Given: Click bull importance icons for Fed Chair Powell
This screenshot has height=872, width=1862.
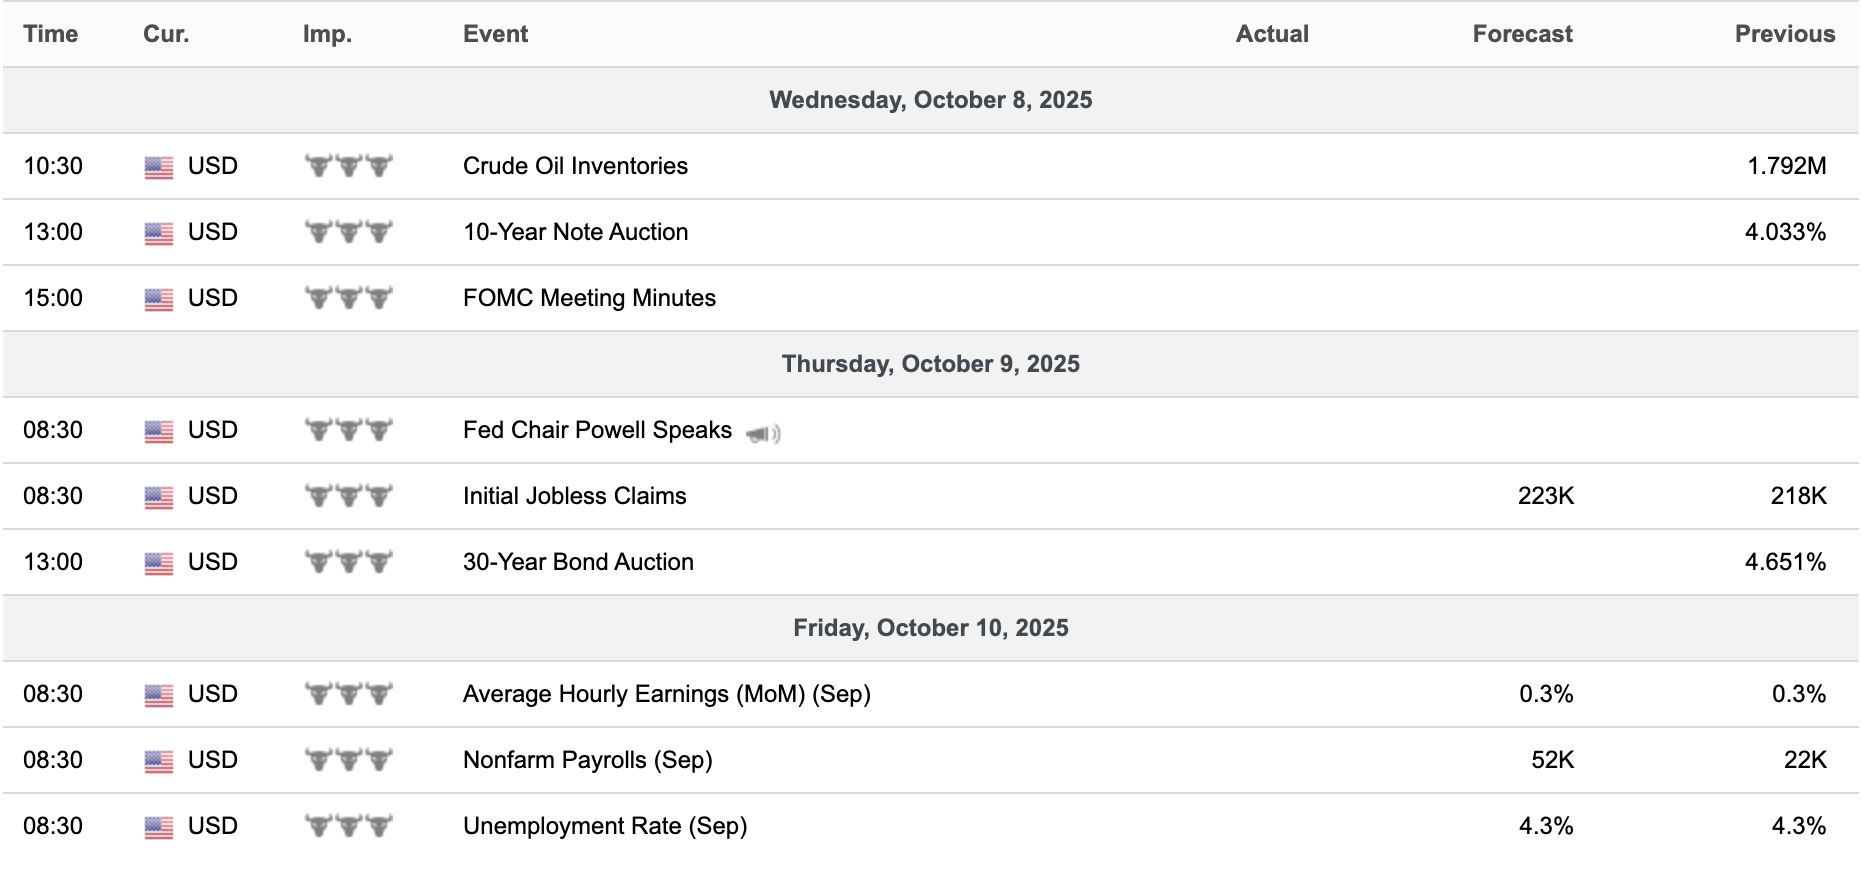Looking at the screenshot, I should coord(348,430).
